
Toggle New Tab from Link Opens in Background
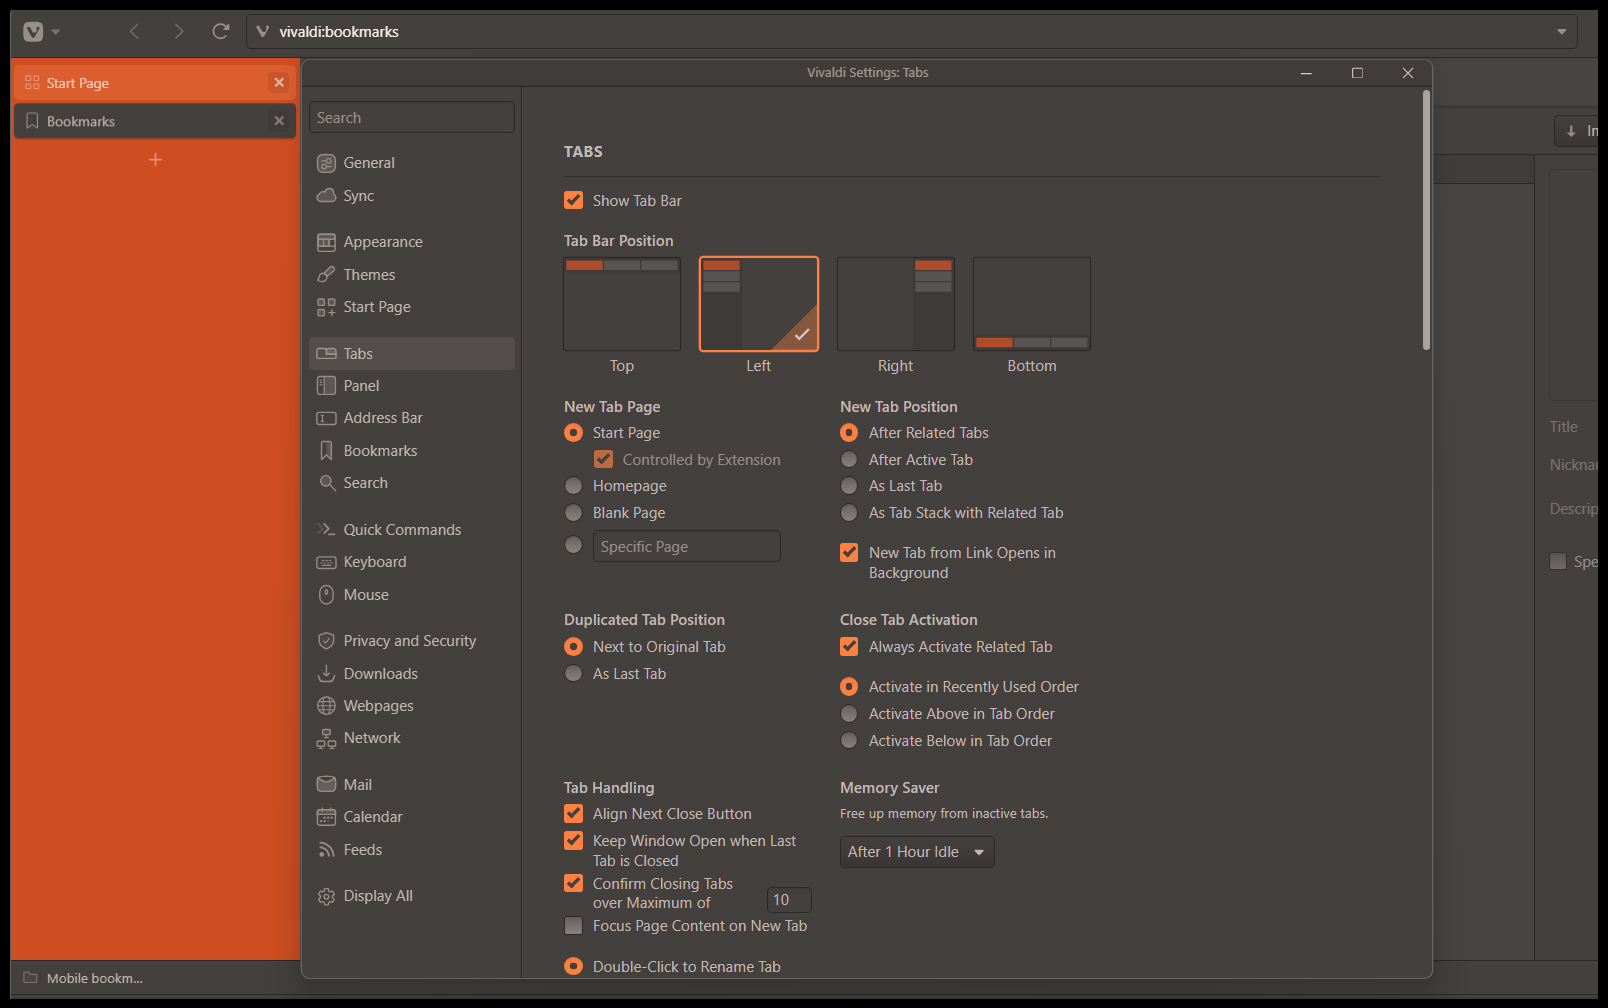pyautogui.click(x=849, y=552)
